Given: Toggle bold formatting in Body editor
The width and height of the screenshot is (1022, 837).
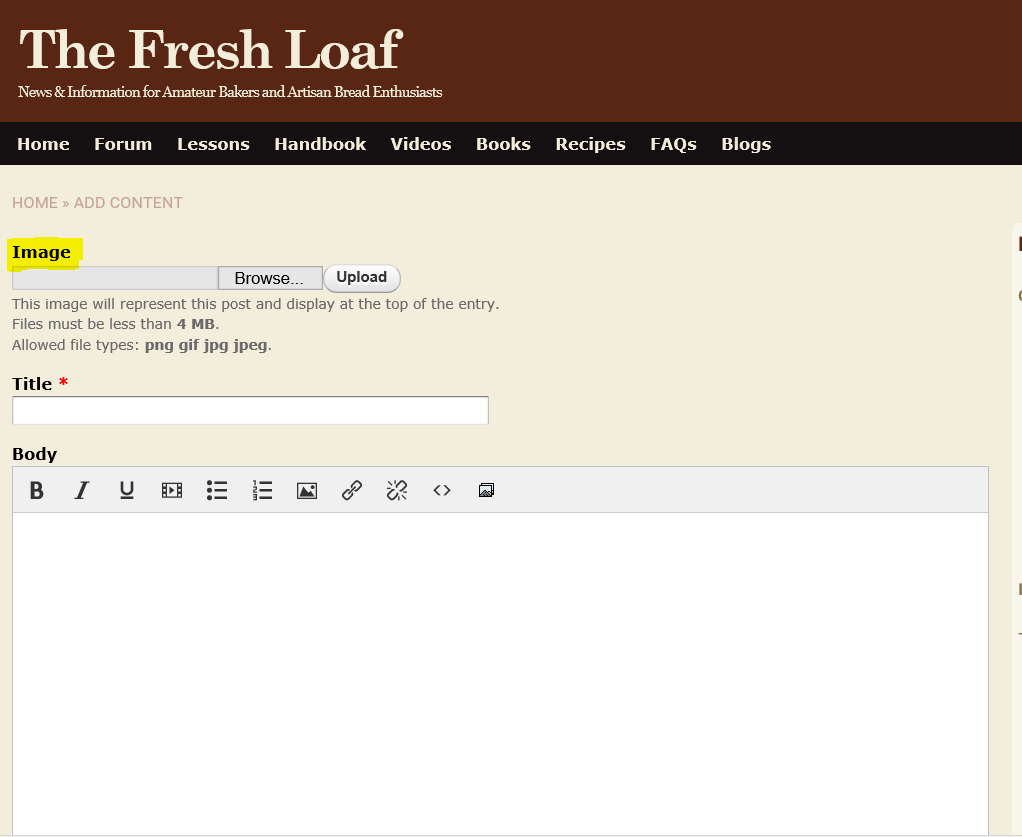Looking at the screenshot, I should pyautogui.click(x=37, y=490).
